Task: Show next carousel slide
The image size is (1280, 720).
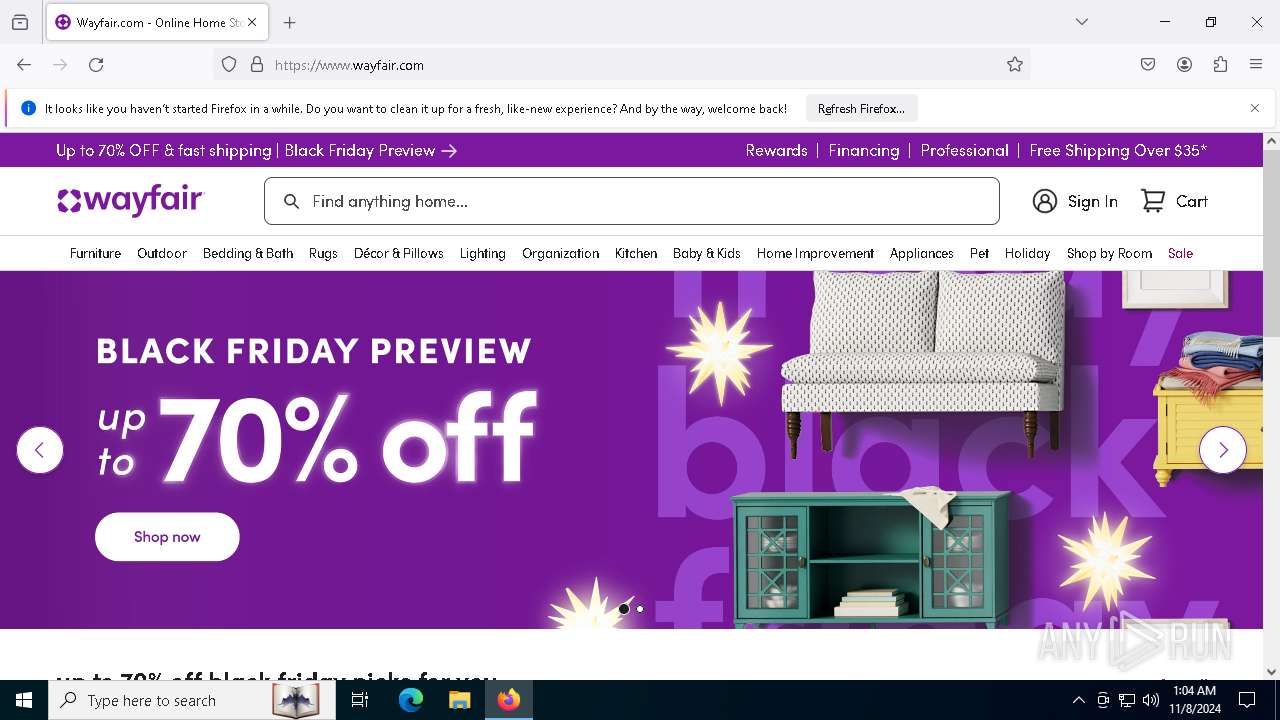Action: [1223, 450]
